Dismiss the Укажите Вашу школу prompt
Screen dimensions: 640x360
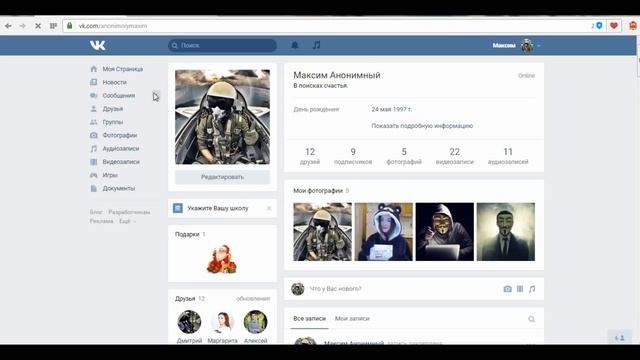[x=269, y=208]
